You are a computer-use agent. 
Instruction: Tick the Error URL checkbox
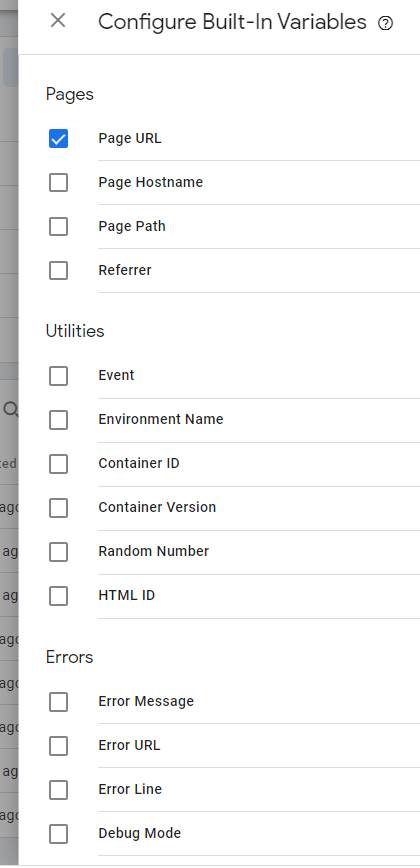[x=59, y=746]
